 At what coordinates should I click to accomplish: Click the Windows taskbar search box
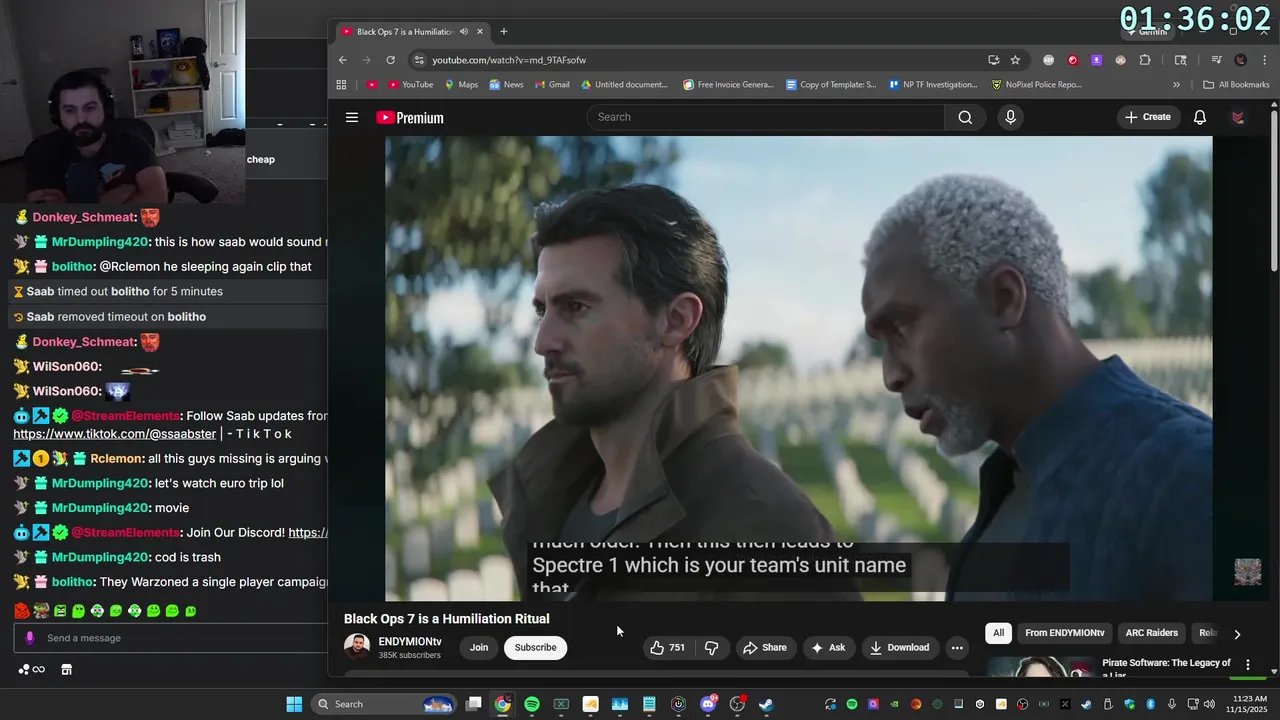coord(385,704)
